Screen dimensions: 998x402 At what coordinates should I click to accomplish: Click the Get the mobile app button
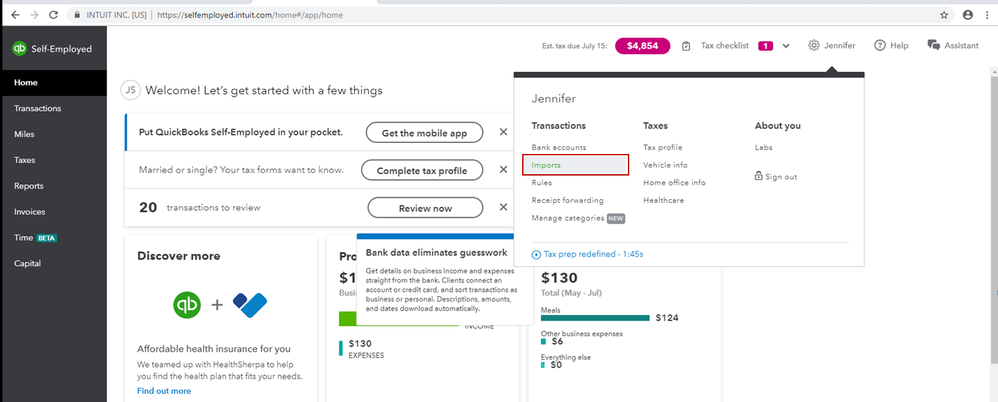tap(424, 133)
